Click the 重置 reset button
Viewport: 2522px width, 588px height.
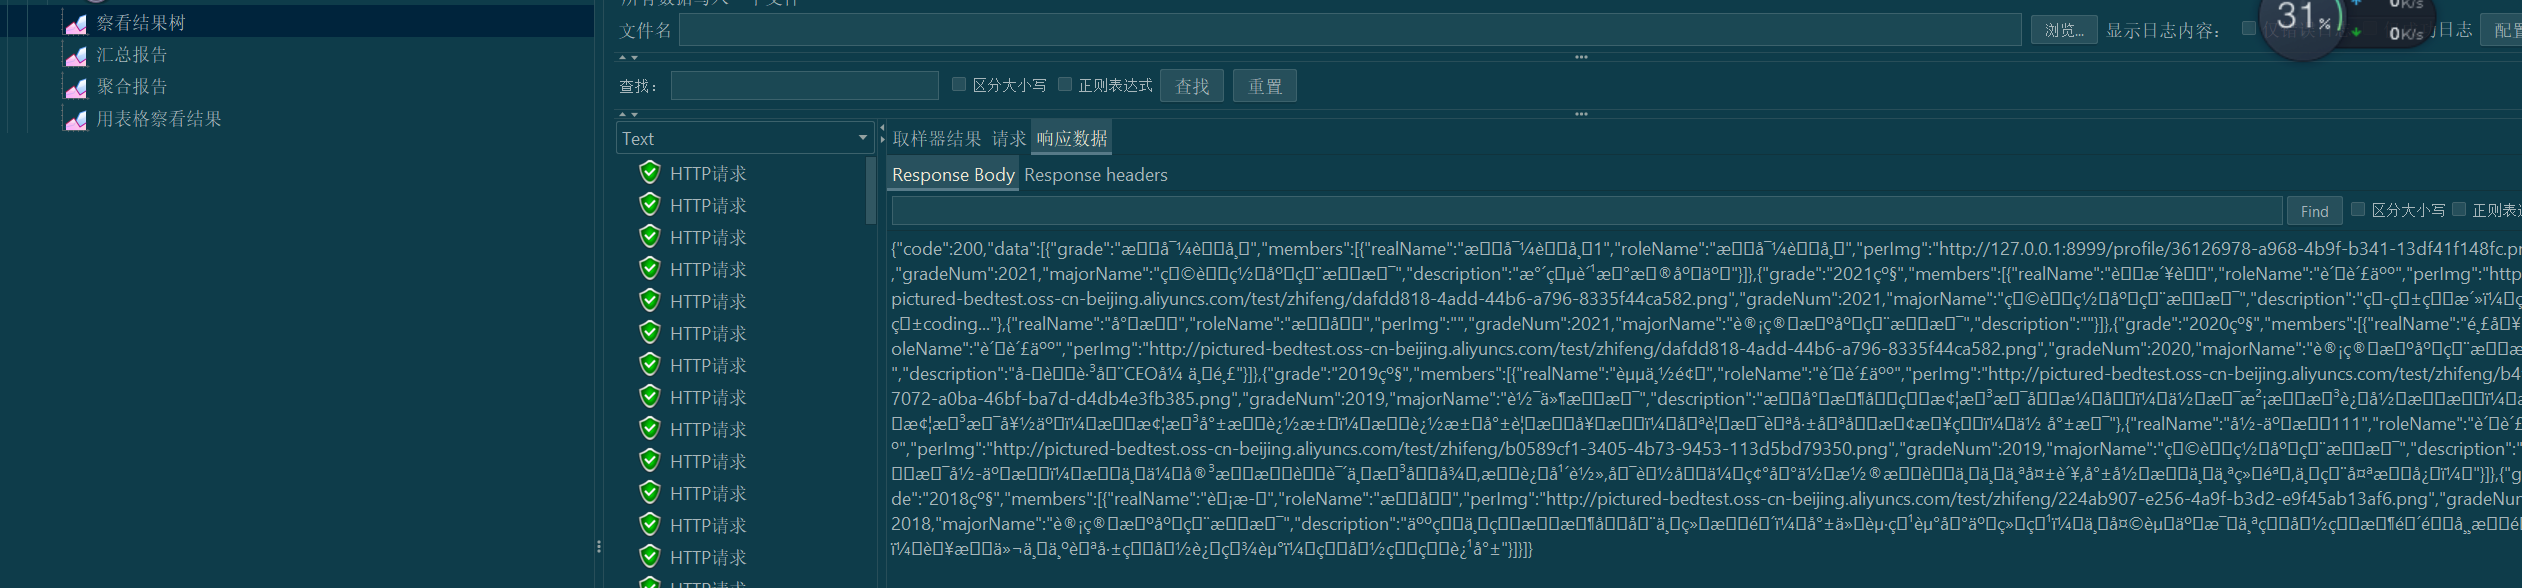[x=1265, y=86]
